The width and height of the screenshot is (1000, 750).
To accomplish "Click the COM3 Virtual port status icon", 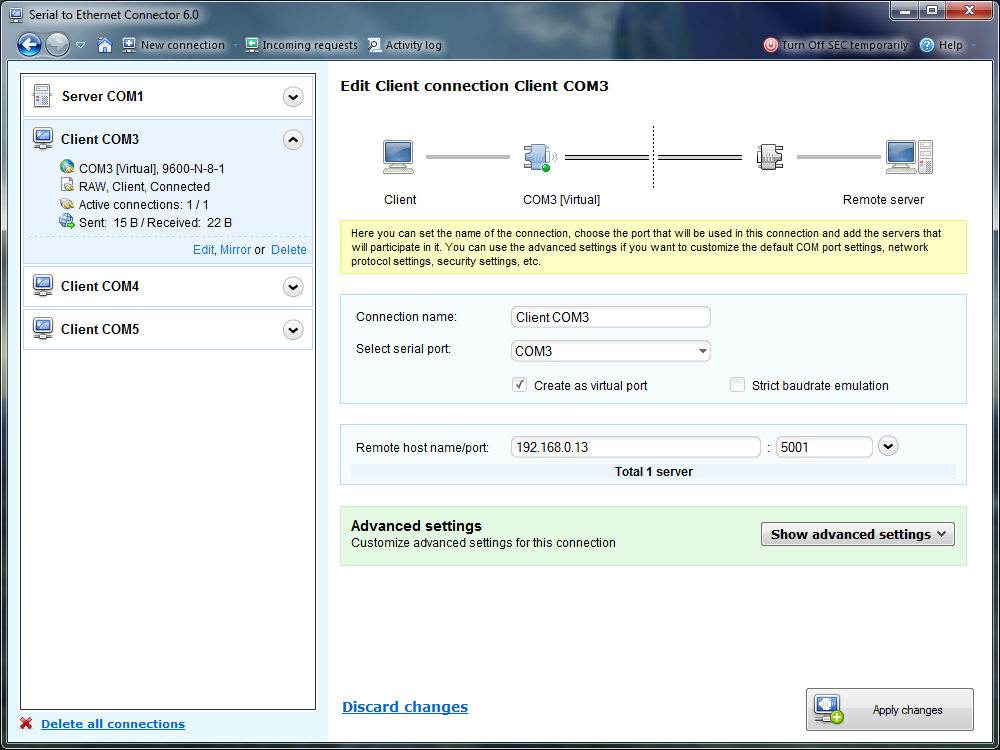I will click(67, 167).
